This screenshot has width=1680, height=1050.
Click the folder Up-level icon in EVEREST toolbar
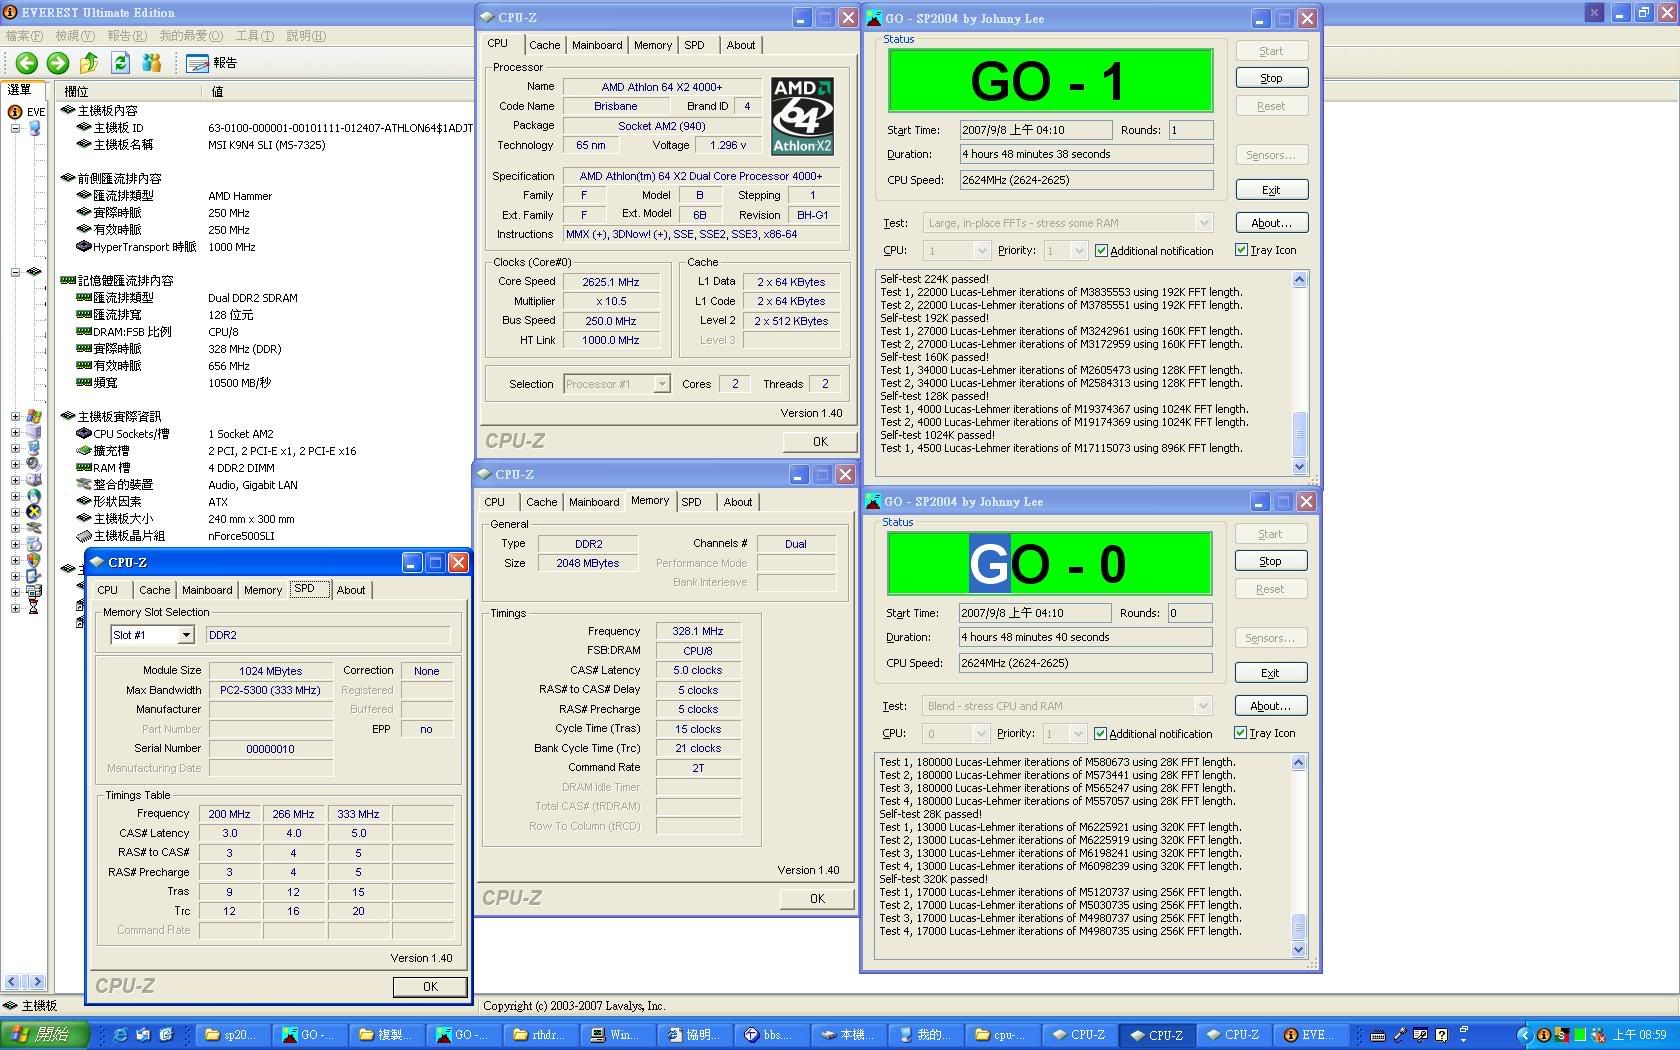[89, 63]
